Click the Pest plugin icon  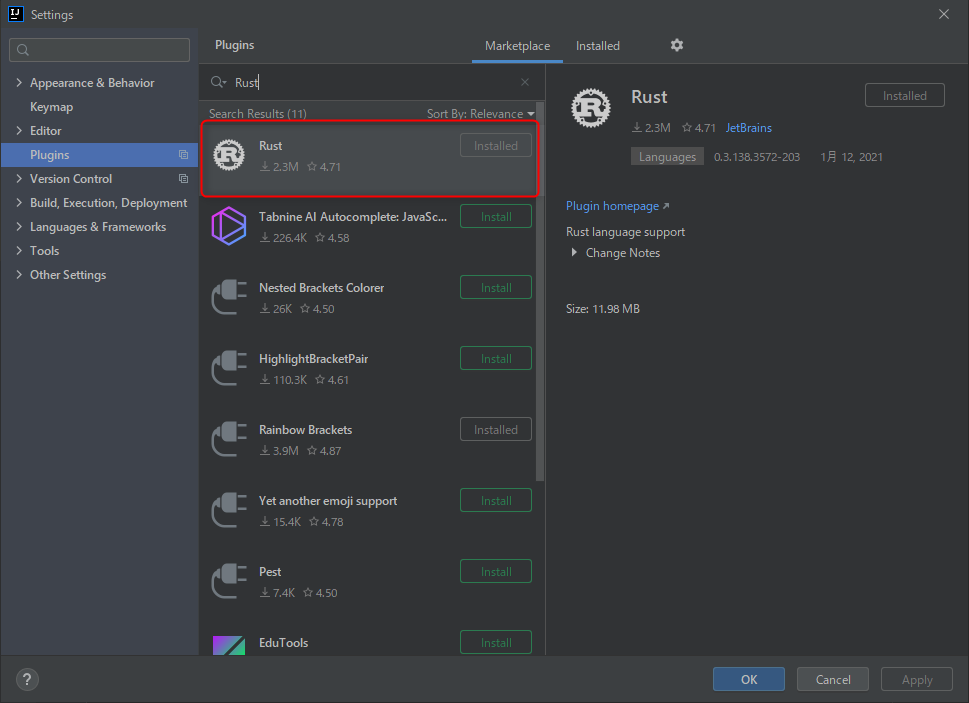pyautogui.click(x=229, y=581)
